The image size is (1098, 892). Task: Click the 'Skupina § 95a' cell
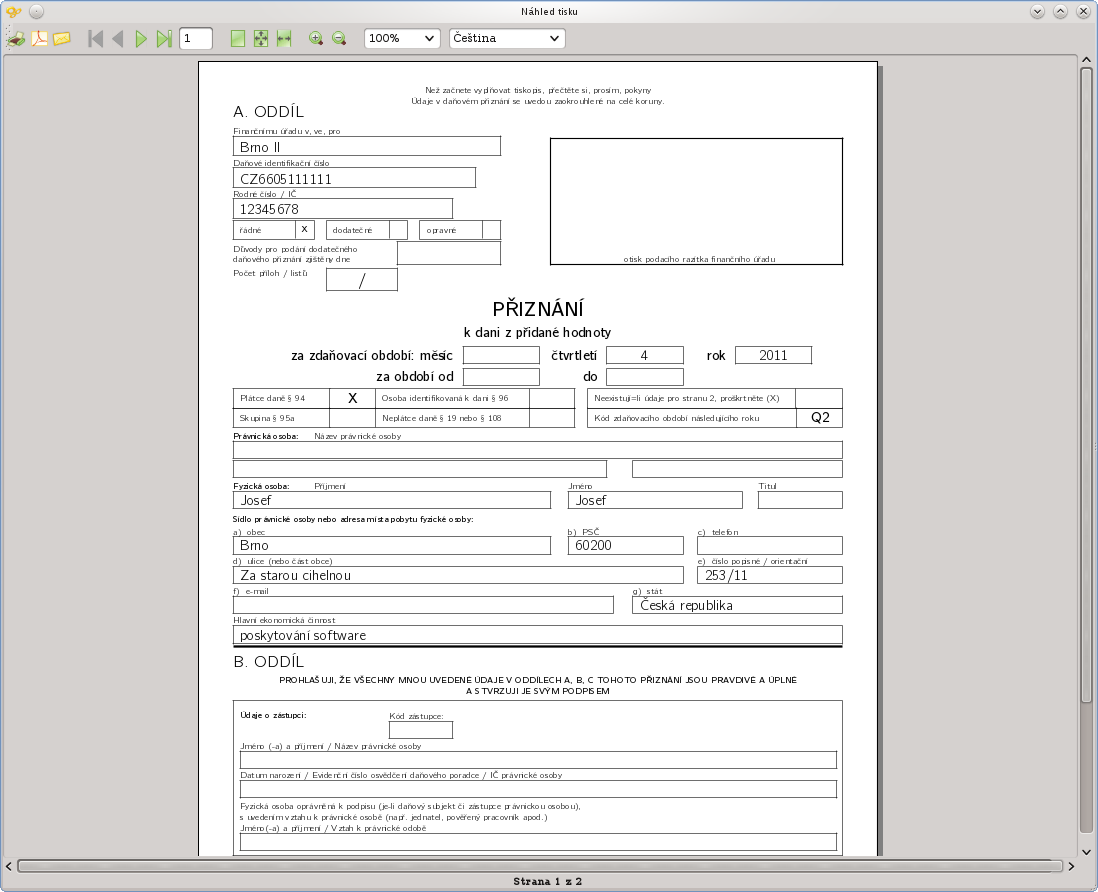(x=281, y=418)
